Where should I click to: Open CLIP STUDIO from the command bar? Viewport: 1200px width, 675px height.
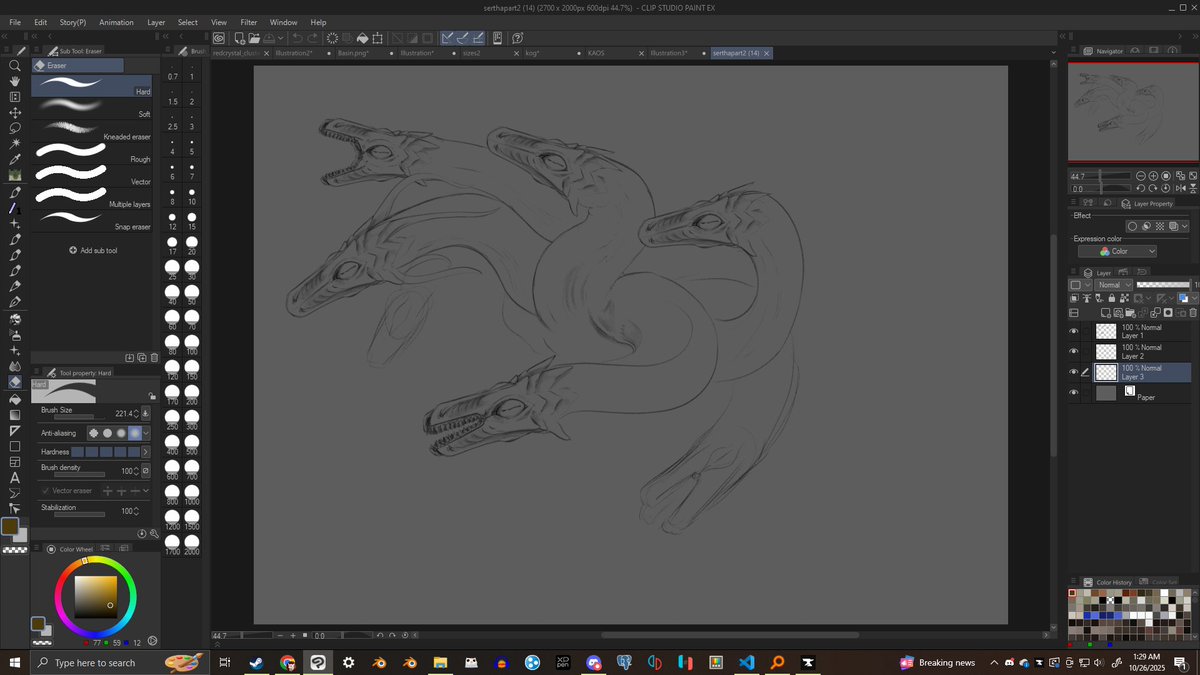pyautogui.click(x=218, y=38)
